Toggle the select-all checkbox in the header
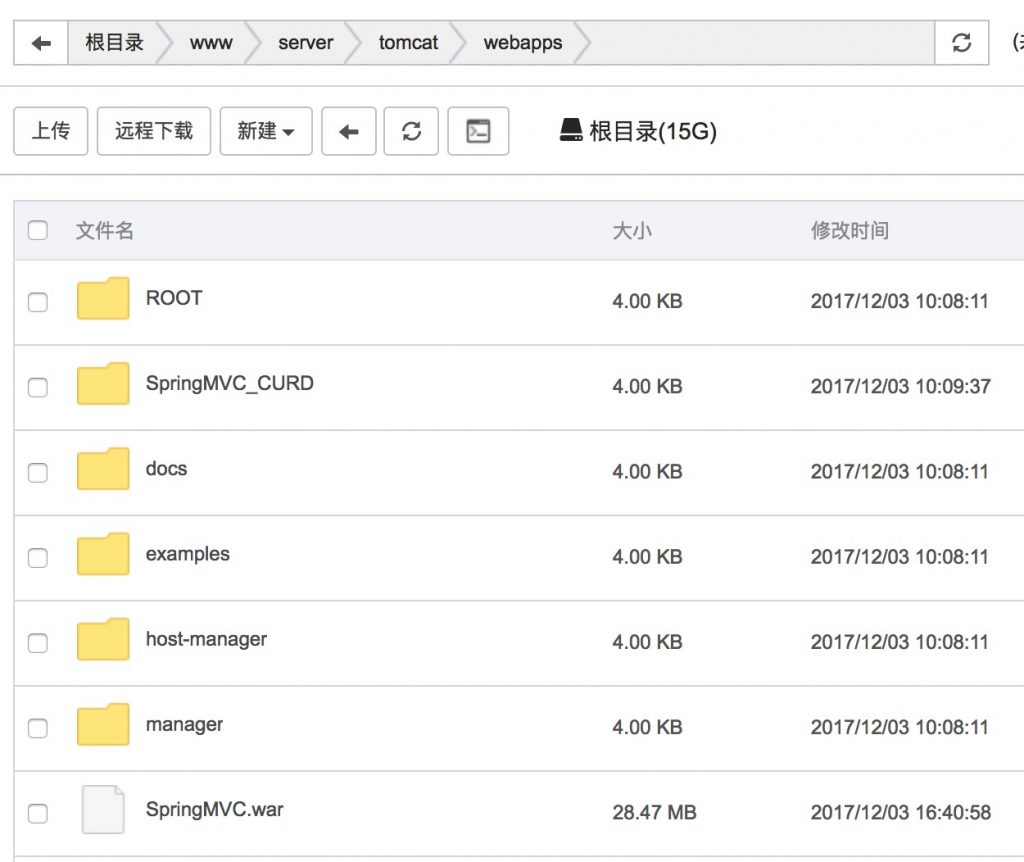 (38, 231)
